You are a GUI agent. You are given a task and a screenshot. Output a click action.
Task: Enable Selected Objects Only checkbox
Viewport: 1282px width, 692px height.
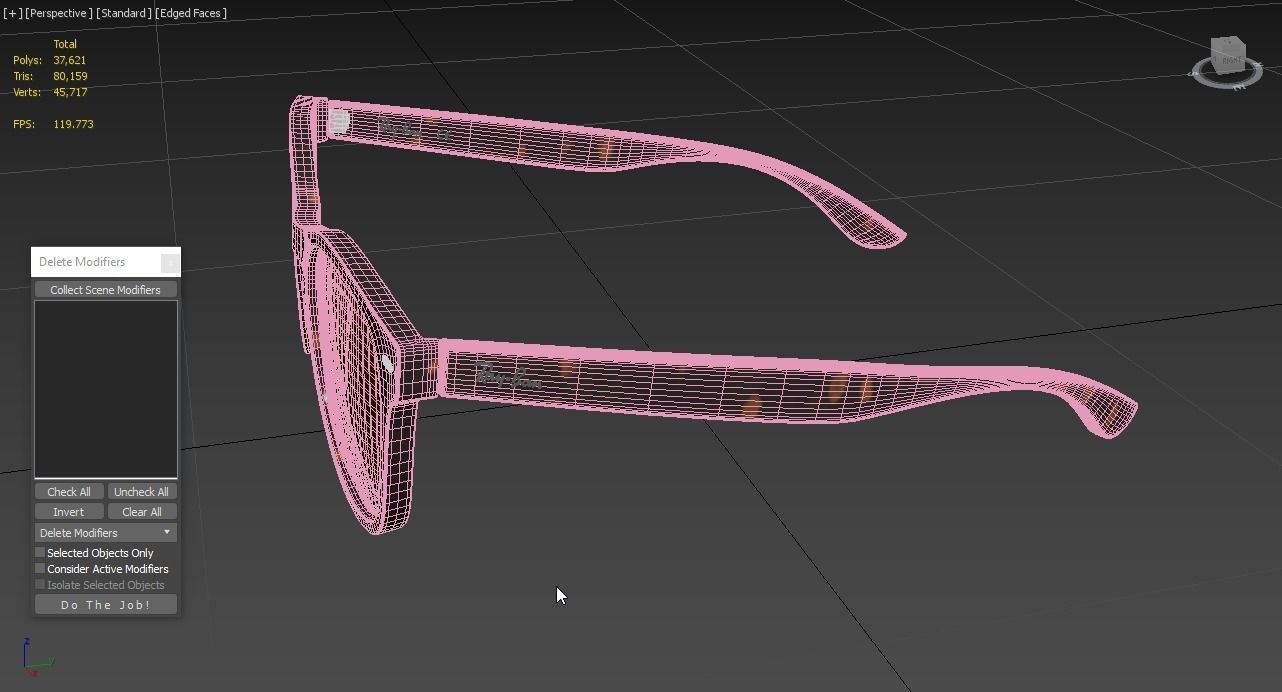click(40, 553)
